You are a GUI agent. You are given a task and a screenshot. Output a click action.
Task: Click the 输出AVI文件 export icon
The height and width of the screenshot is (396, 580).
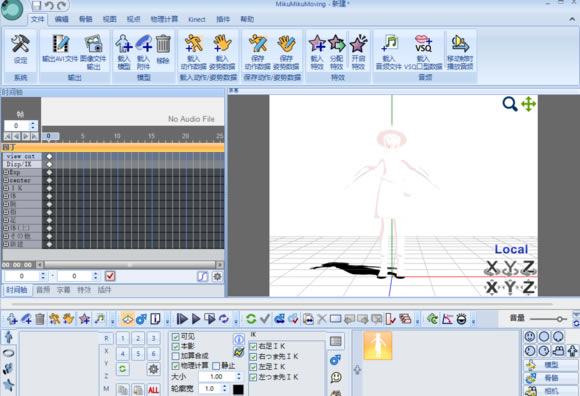[x=60, y=44]
